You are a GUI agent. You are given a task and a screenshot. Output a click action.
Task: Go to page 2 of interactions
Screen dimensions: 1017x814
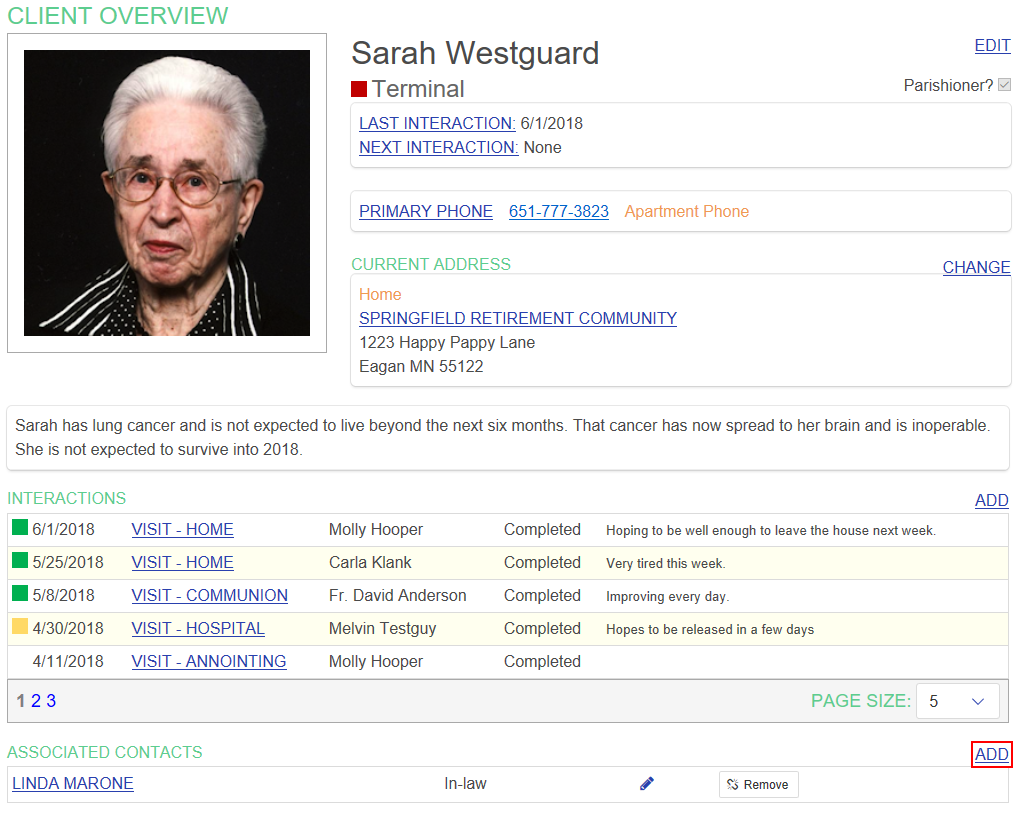click(36, 701)
